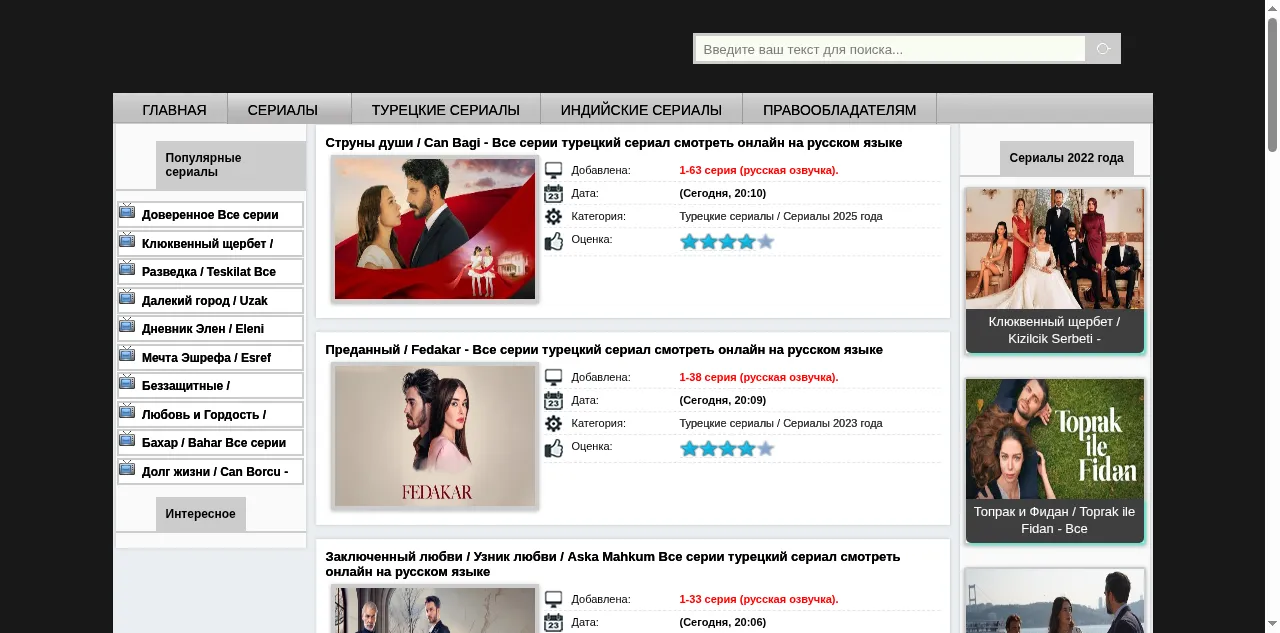Viewport: 1280px width, 633px height.
Task: Open ИНДИЙСКИЕ СЕРИАЛЫ menu item
Action: click(x=641, y=109)
